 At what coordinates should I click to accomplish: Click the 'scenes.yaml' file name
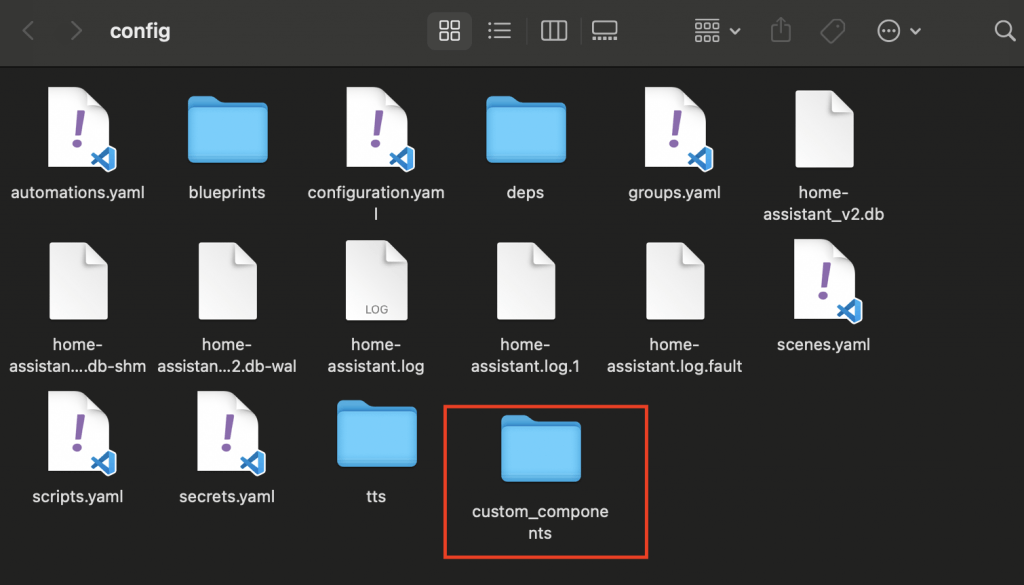[x=824, y=345]
